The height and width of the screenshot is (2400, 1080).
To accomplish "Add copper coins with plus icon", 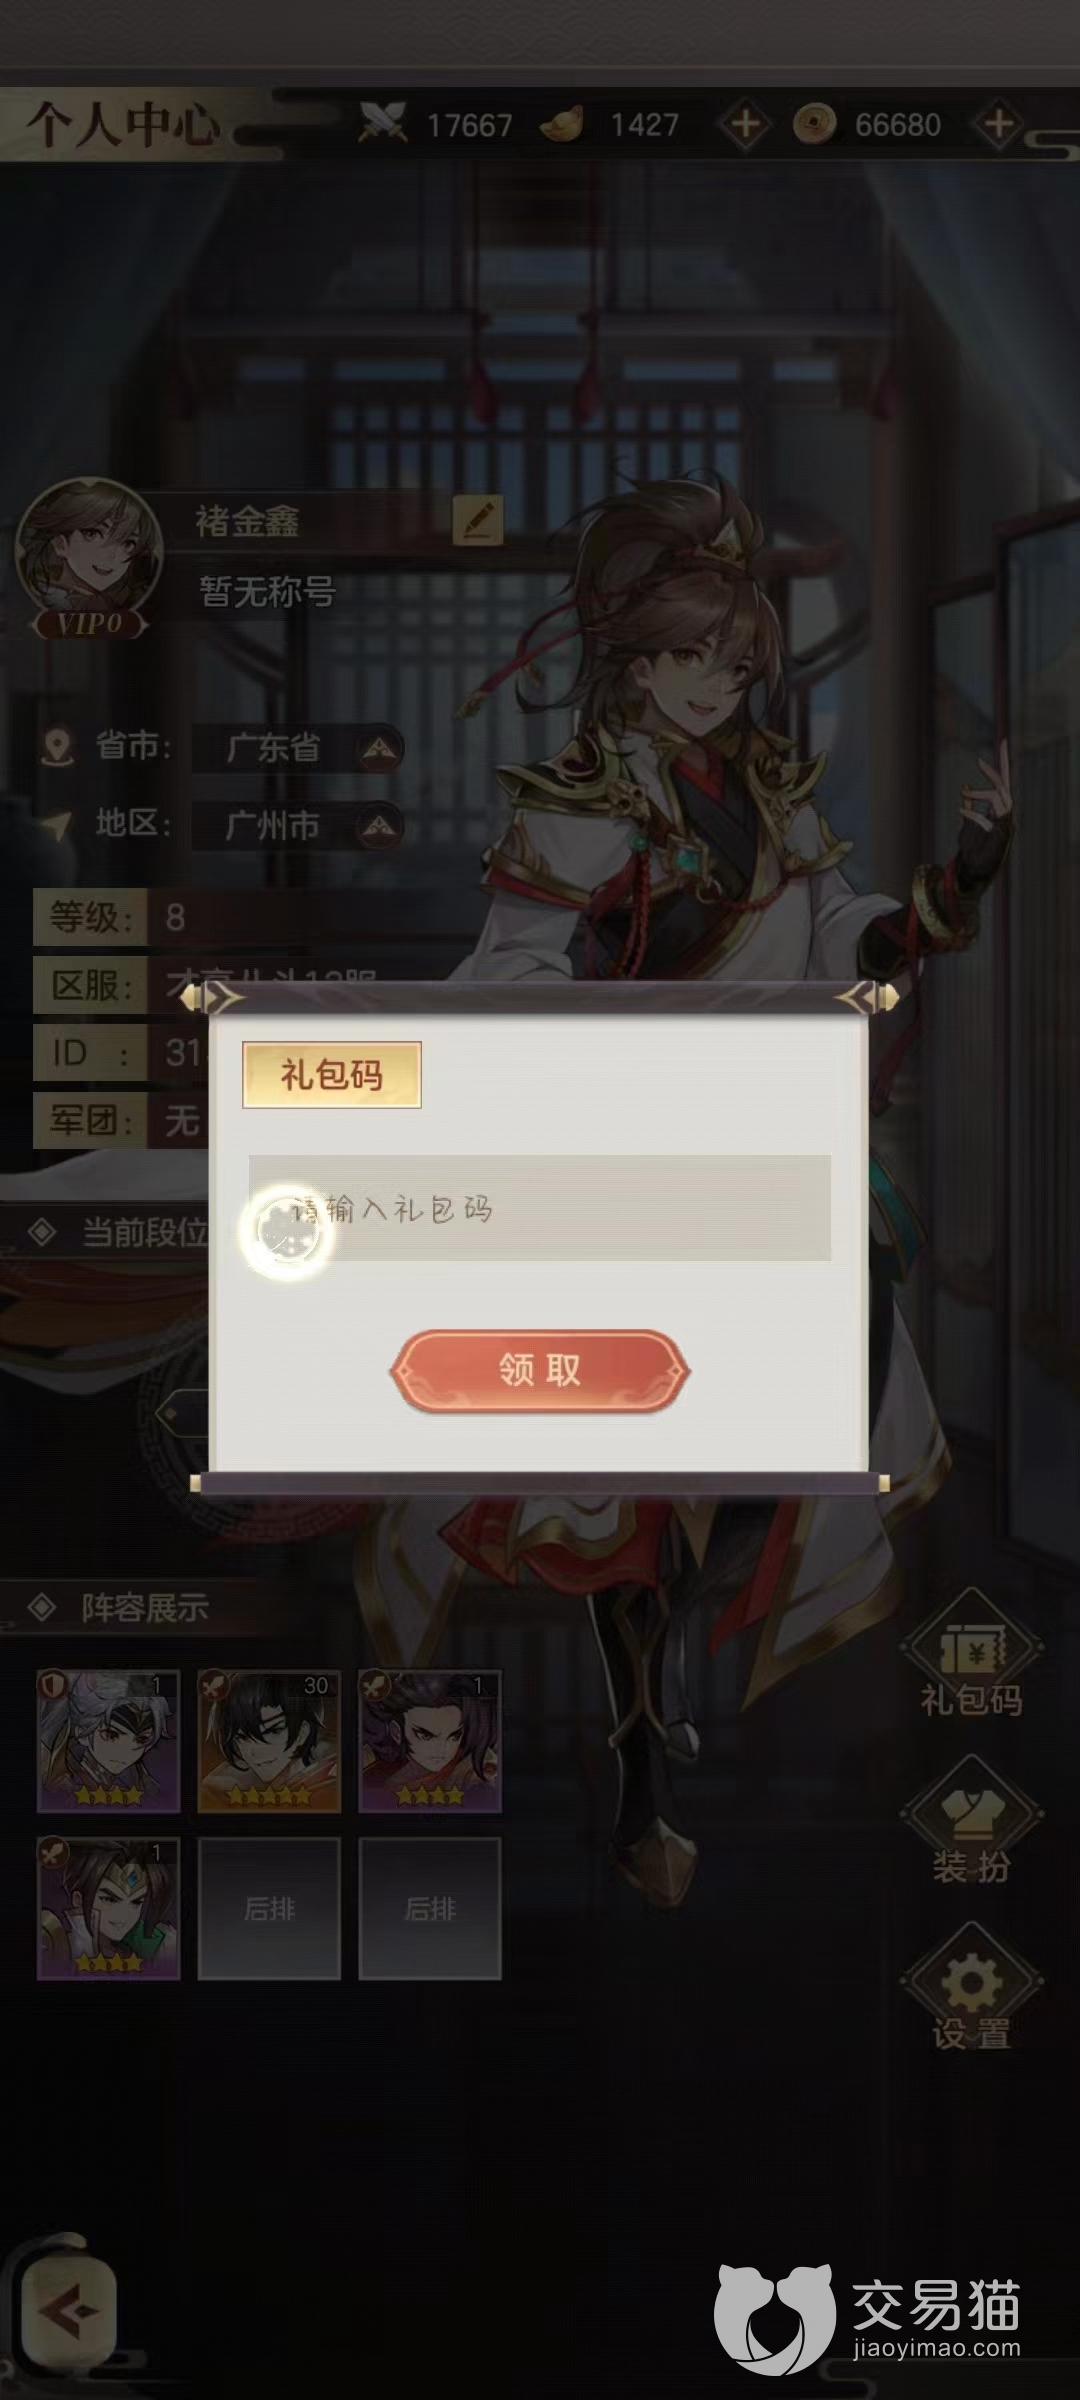I will pos(998,125).
